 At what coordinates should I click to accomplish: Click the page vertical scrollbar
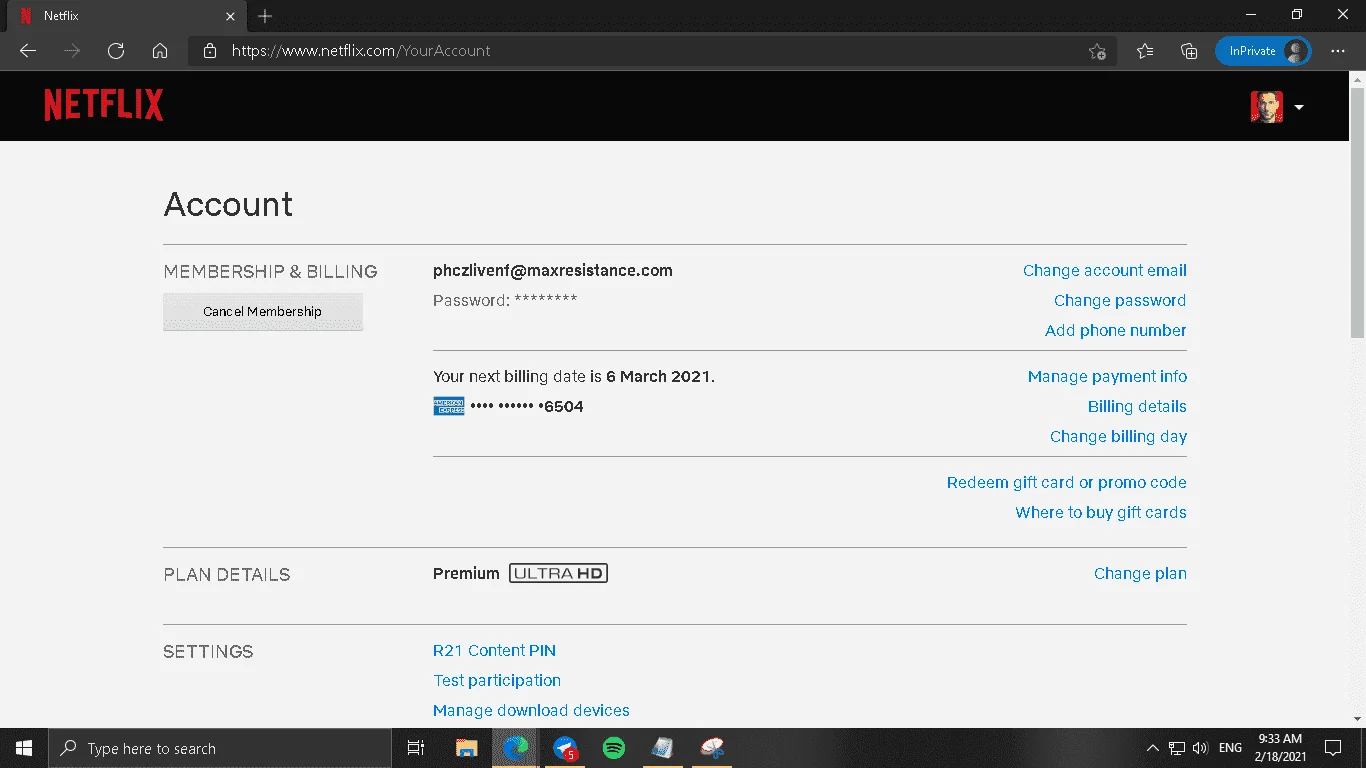pos(1357,212)
